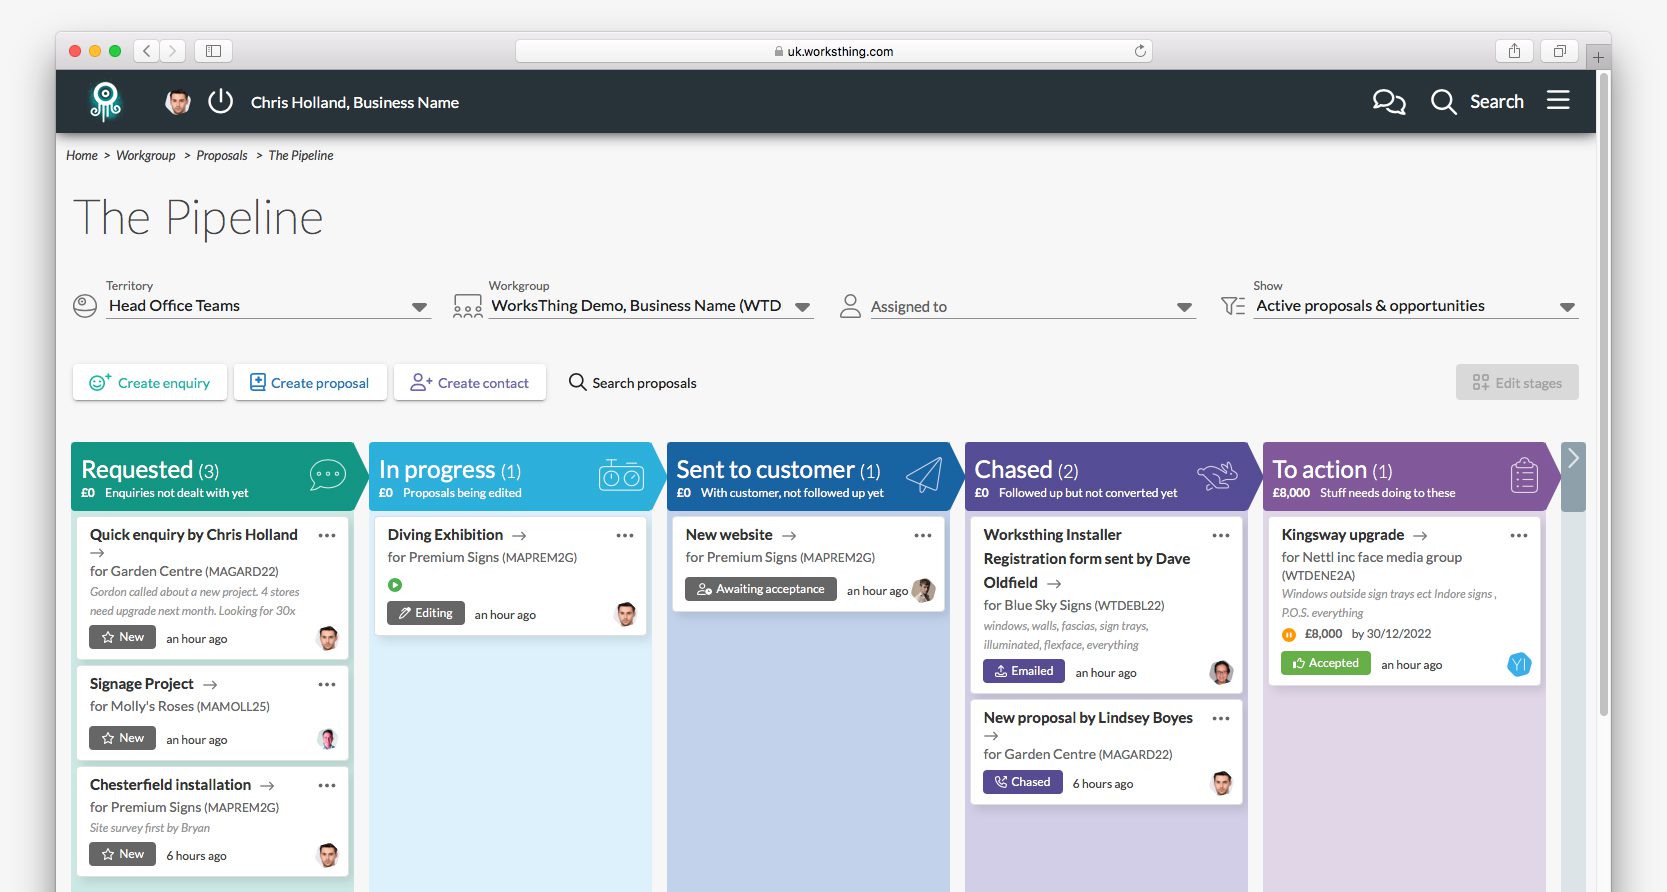Reload the page in browser
This screenshot has height=892, width=1667.
(x=1140, y=51)
